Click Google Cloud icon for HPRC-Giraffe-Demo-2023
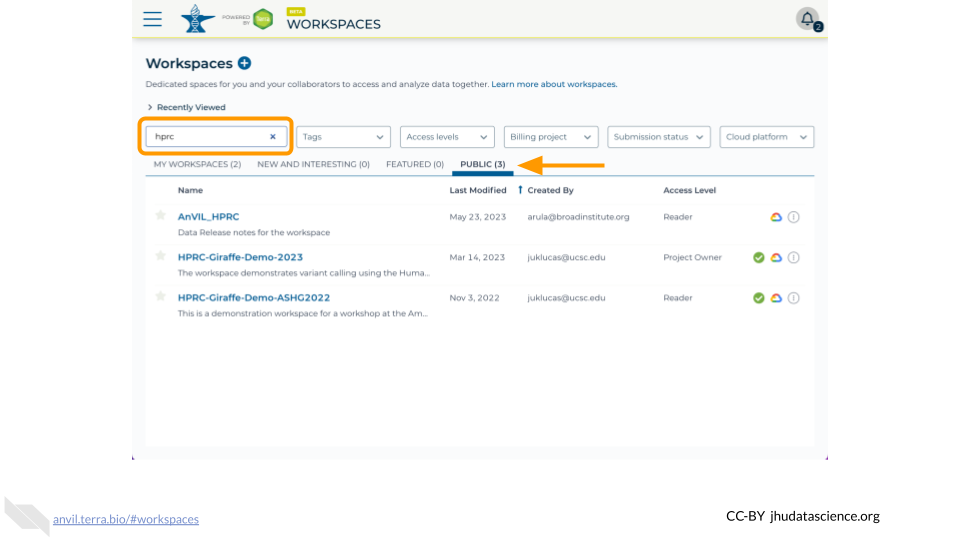This screenshot has height=540, width=960. 776,257
